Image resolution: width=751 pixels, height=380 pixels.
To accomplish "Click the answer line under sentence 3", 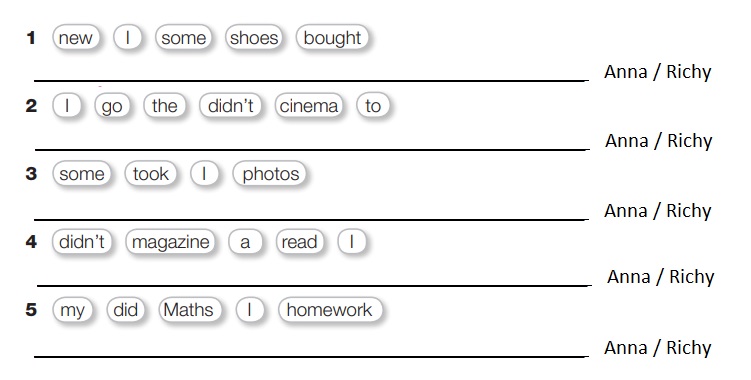I will pos(311,219).
